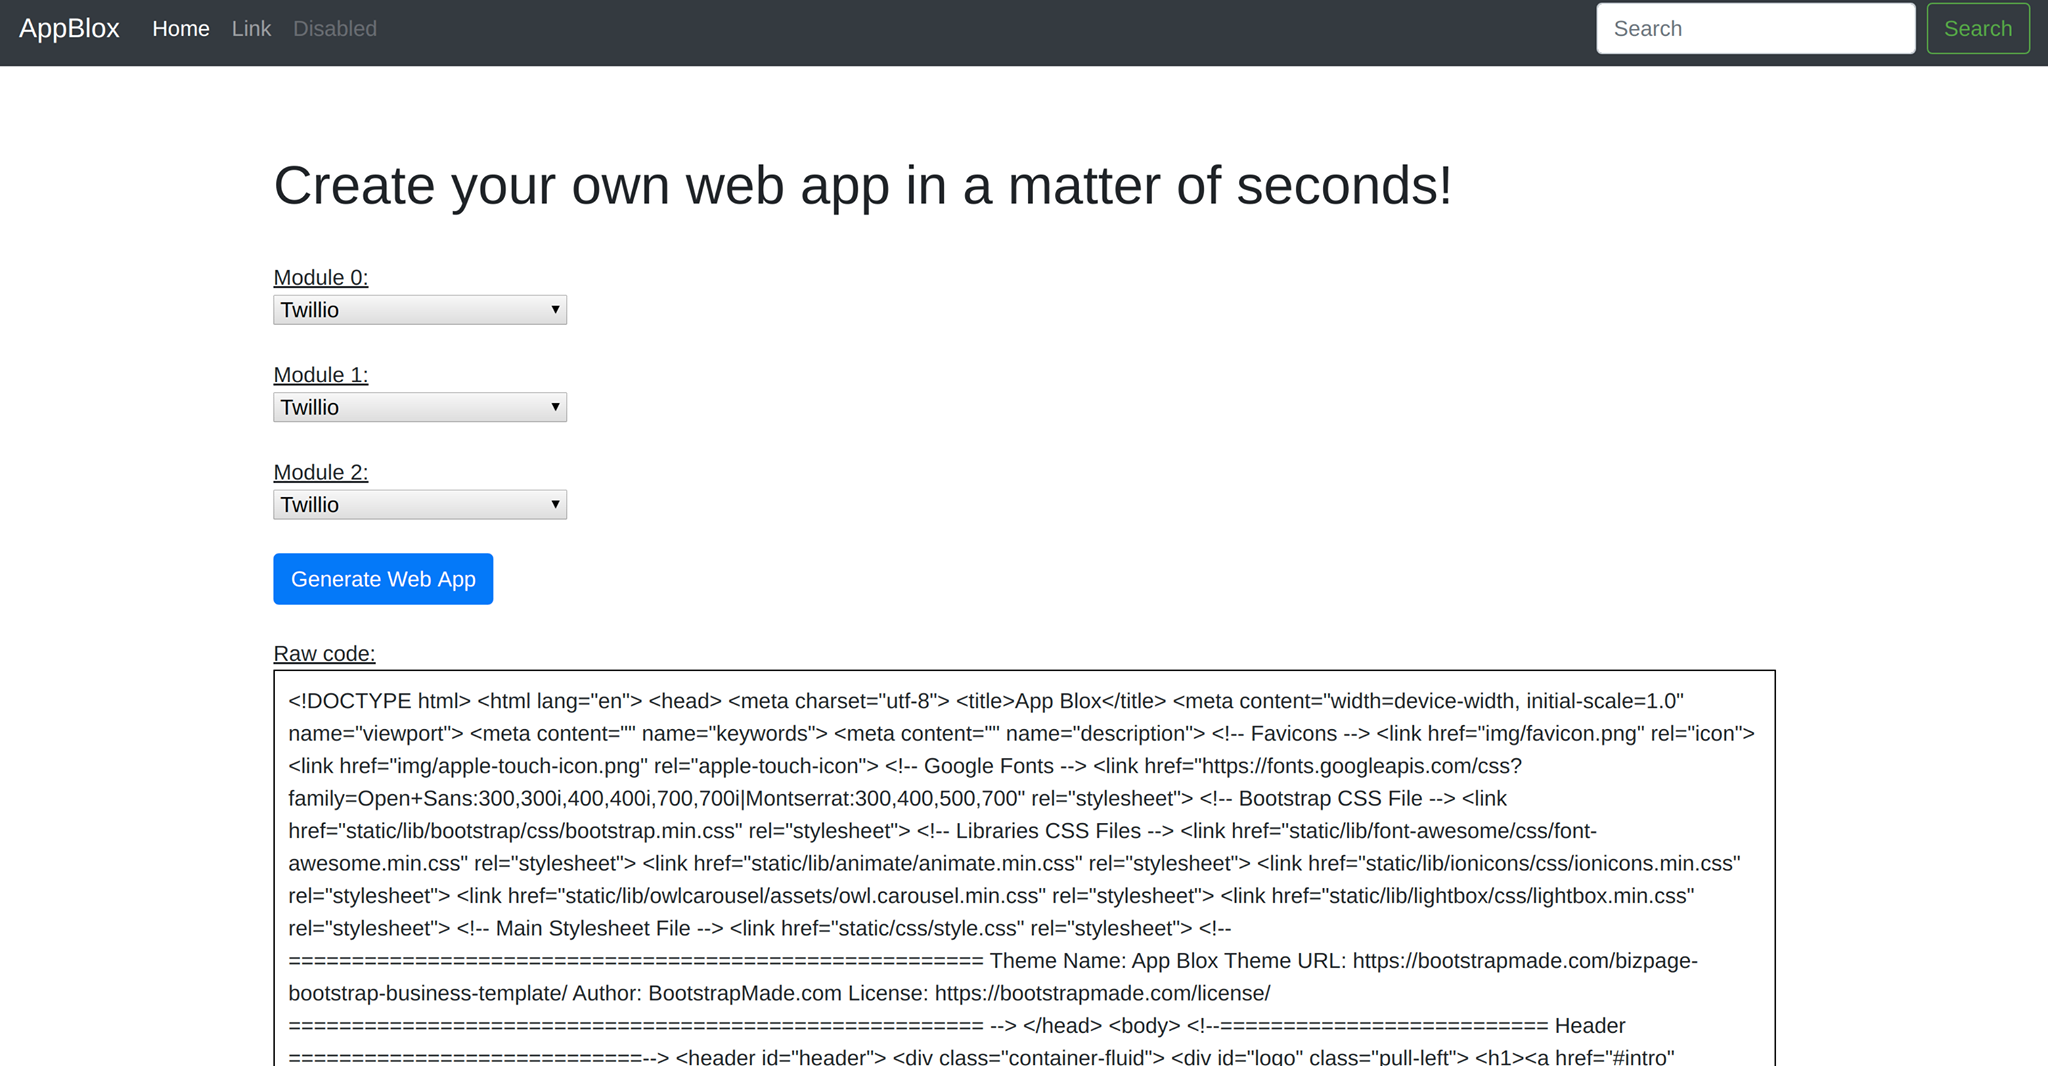
Task: Open the Module 0 Twillio dropdown
Action: pos(420,310)
